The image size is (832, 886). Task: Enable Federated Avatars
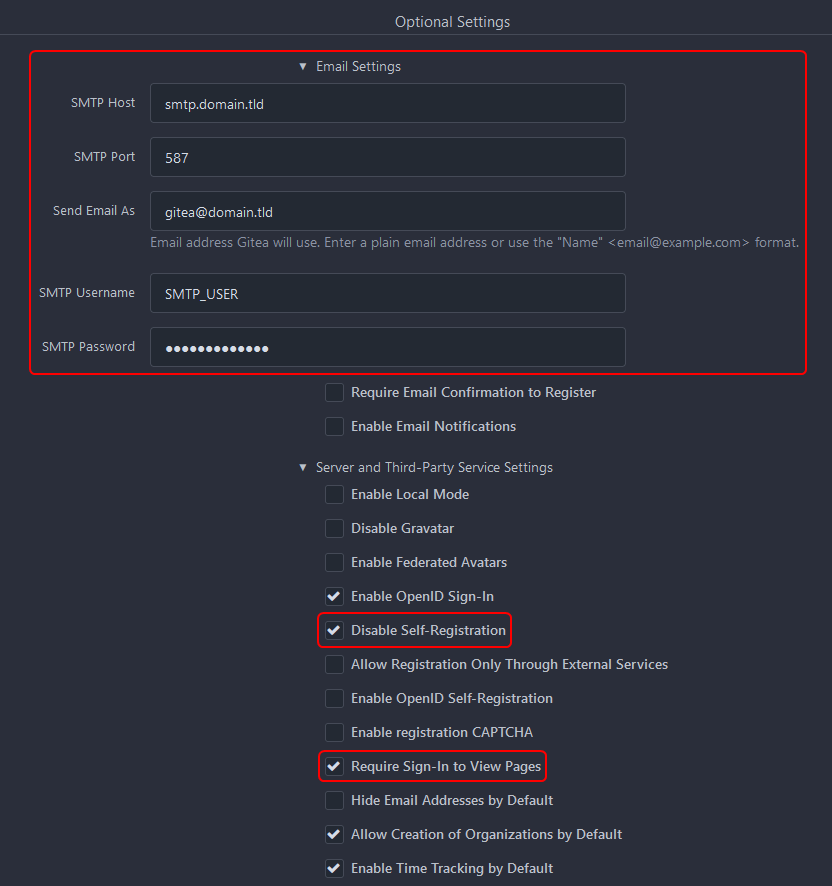coord(334,562)
